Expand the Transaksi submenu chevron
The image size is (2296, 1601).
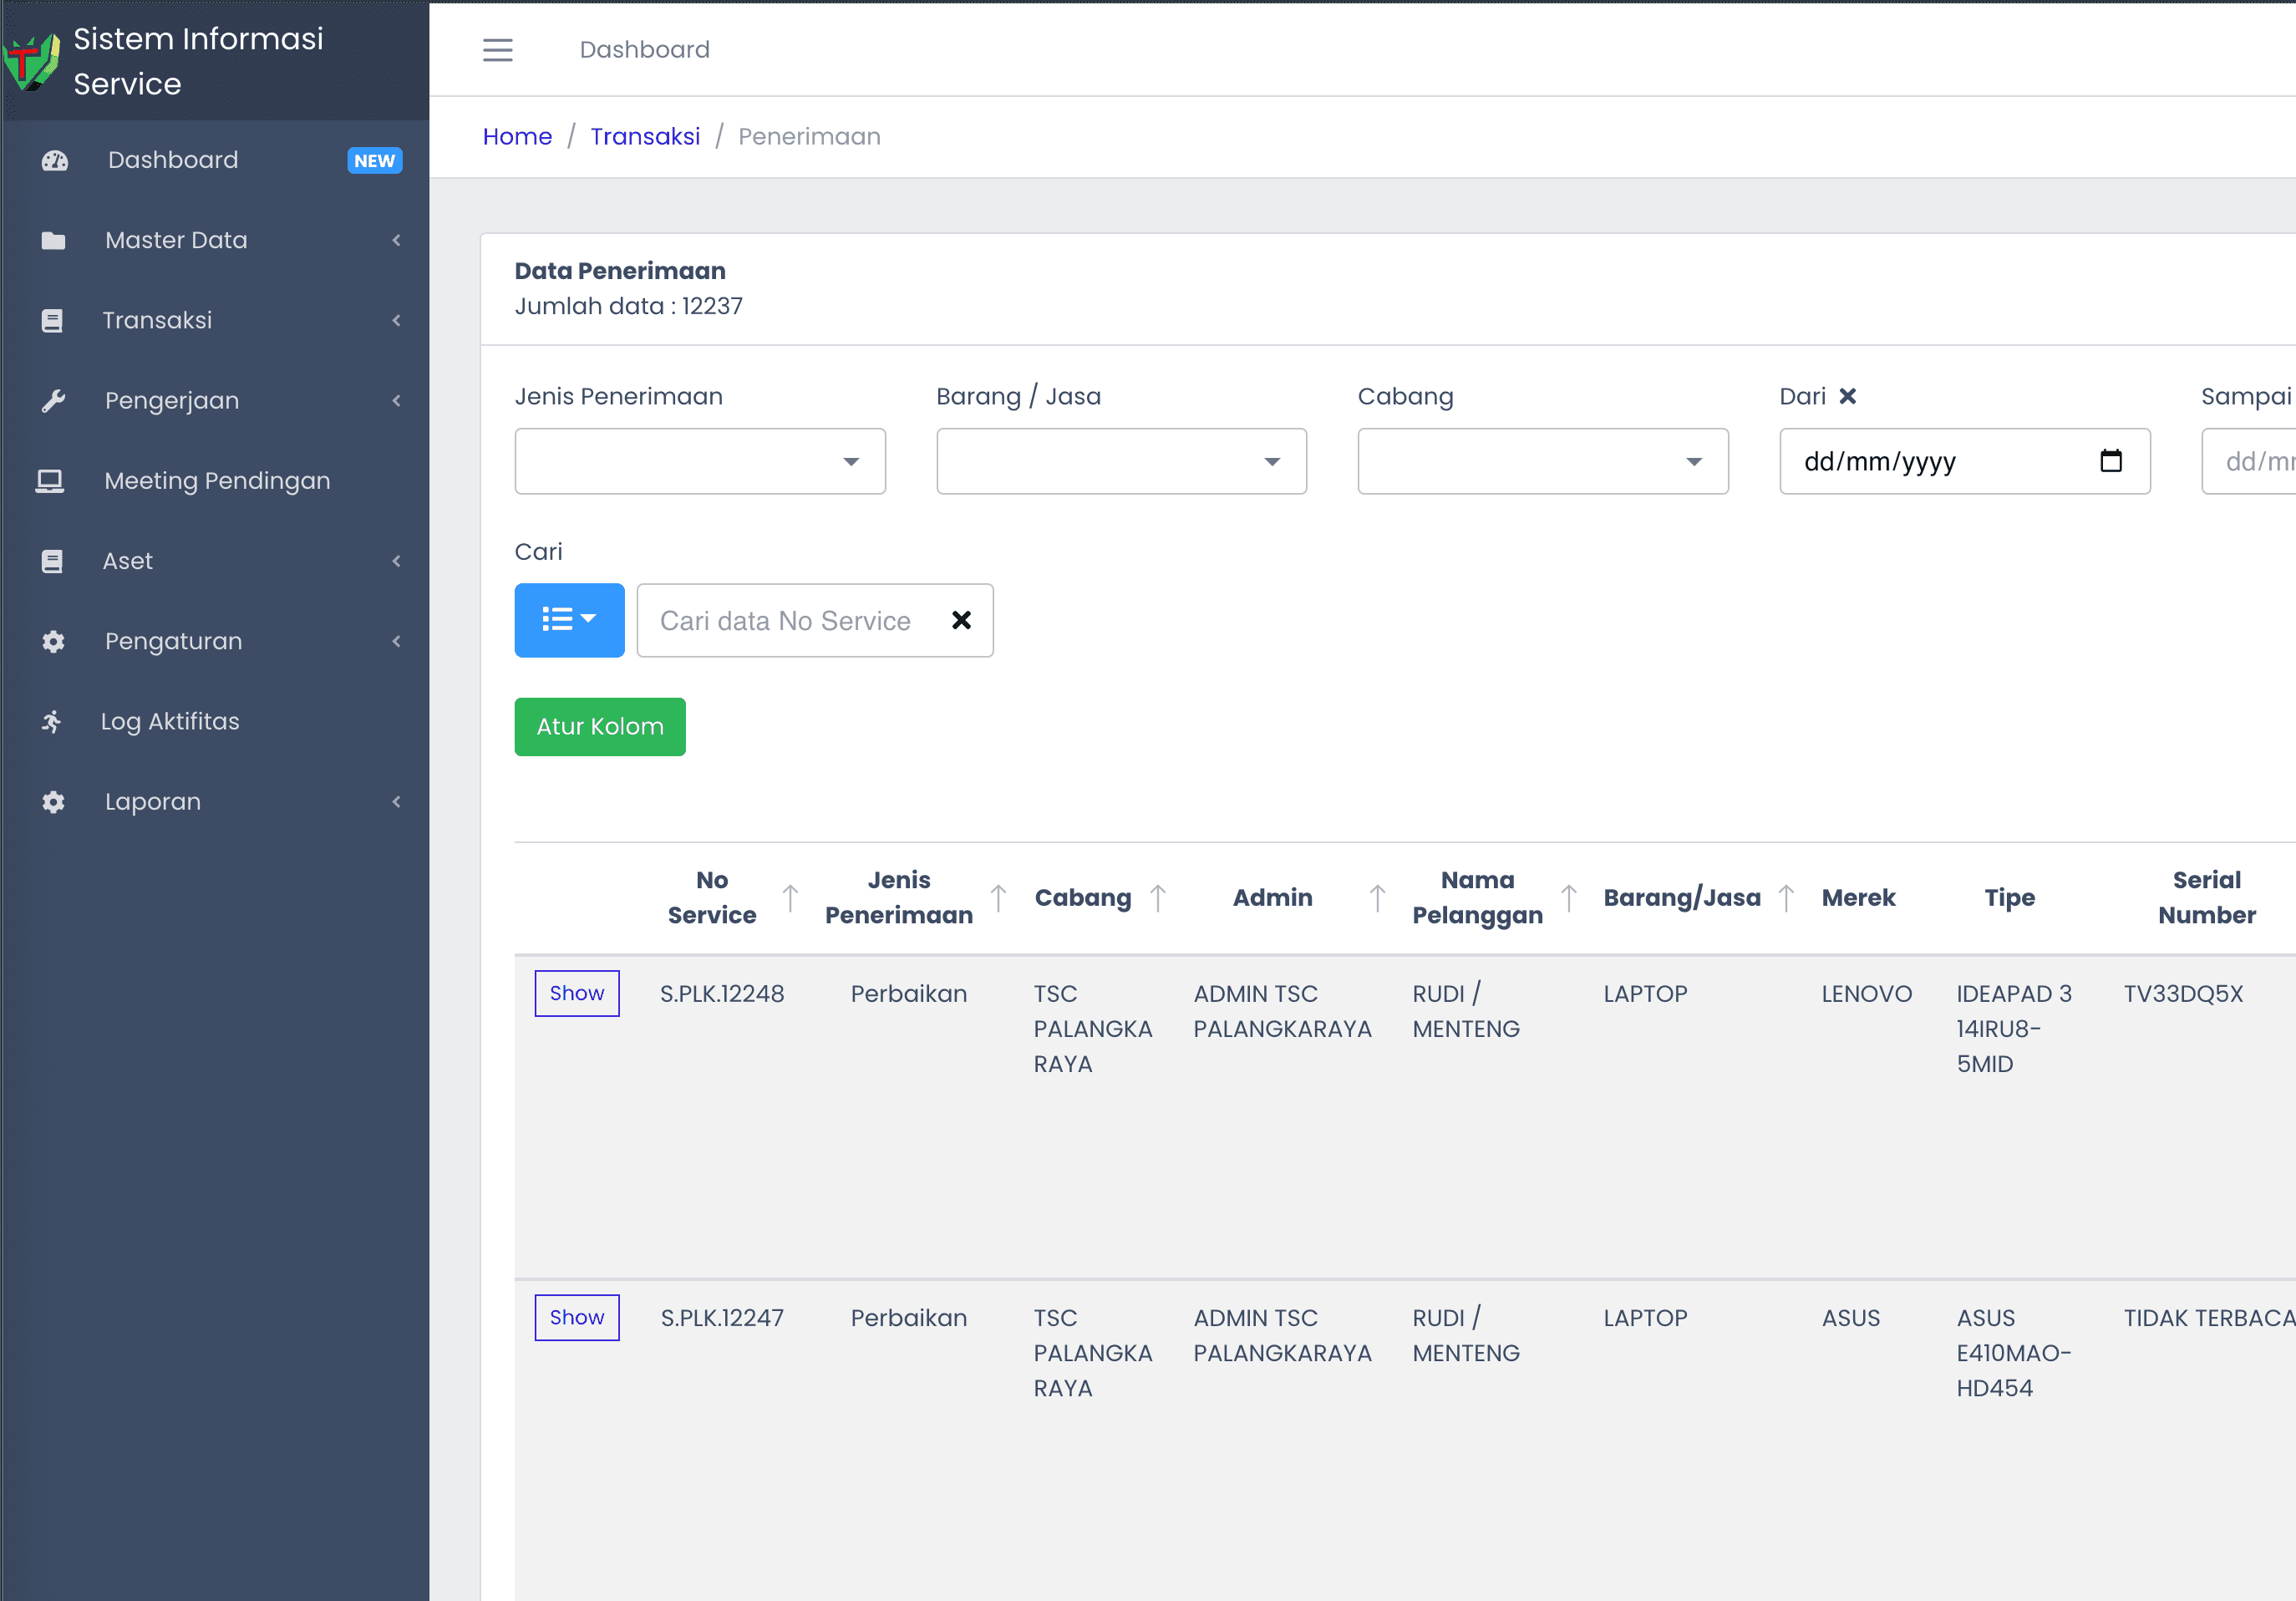coord(397,320)
